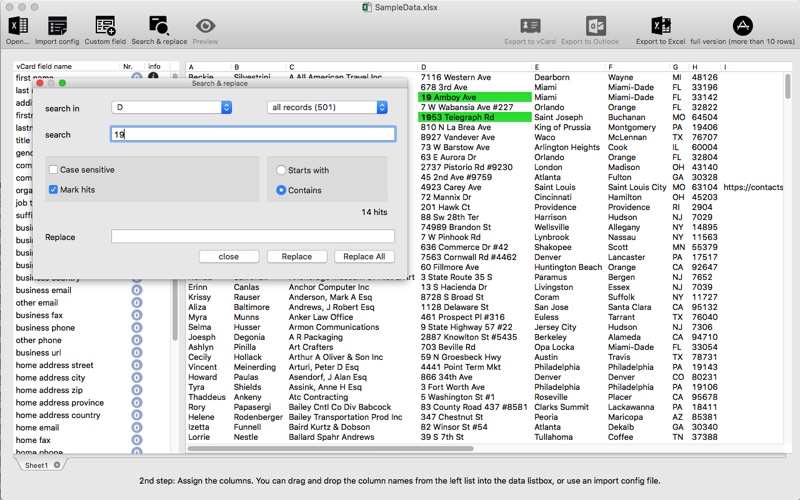Click the Export to vCard icon
The height and width of the screenshot is (500, 800).
coord(530,26)
